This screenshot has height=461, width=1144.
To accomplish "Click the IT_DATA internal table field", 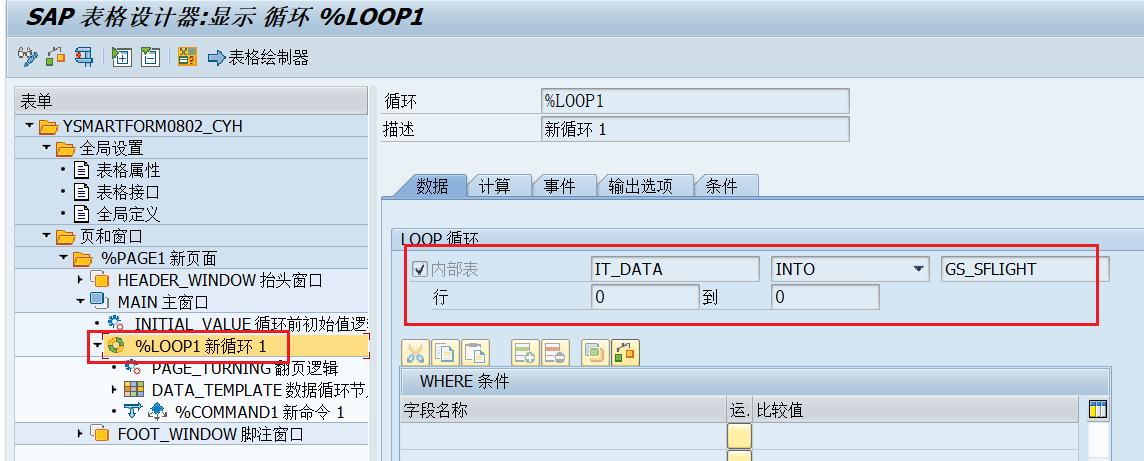I will click(675, 269).
